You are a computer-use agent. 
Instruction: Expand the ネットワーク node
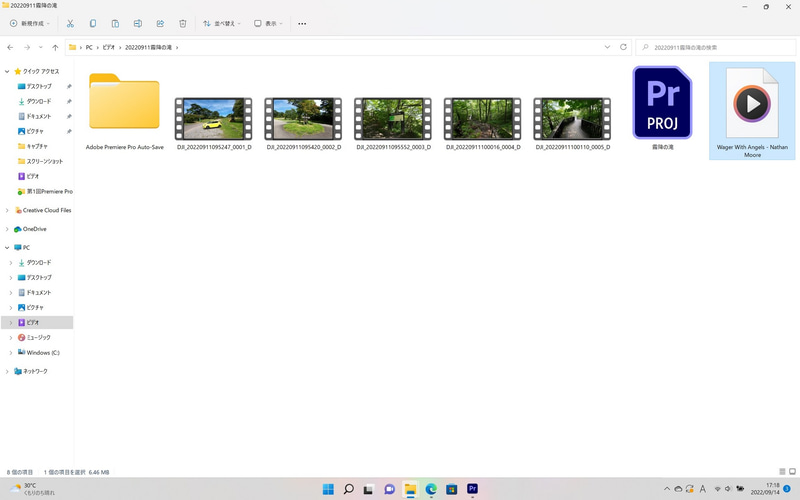pyautogui.click(x=7, y=371)
